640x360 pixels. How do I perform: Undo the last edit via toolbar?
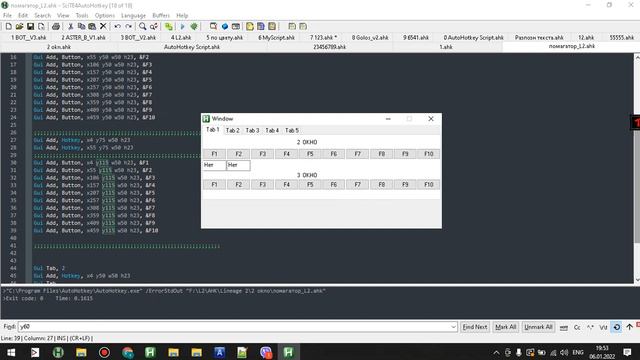coord(117,27)
